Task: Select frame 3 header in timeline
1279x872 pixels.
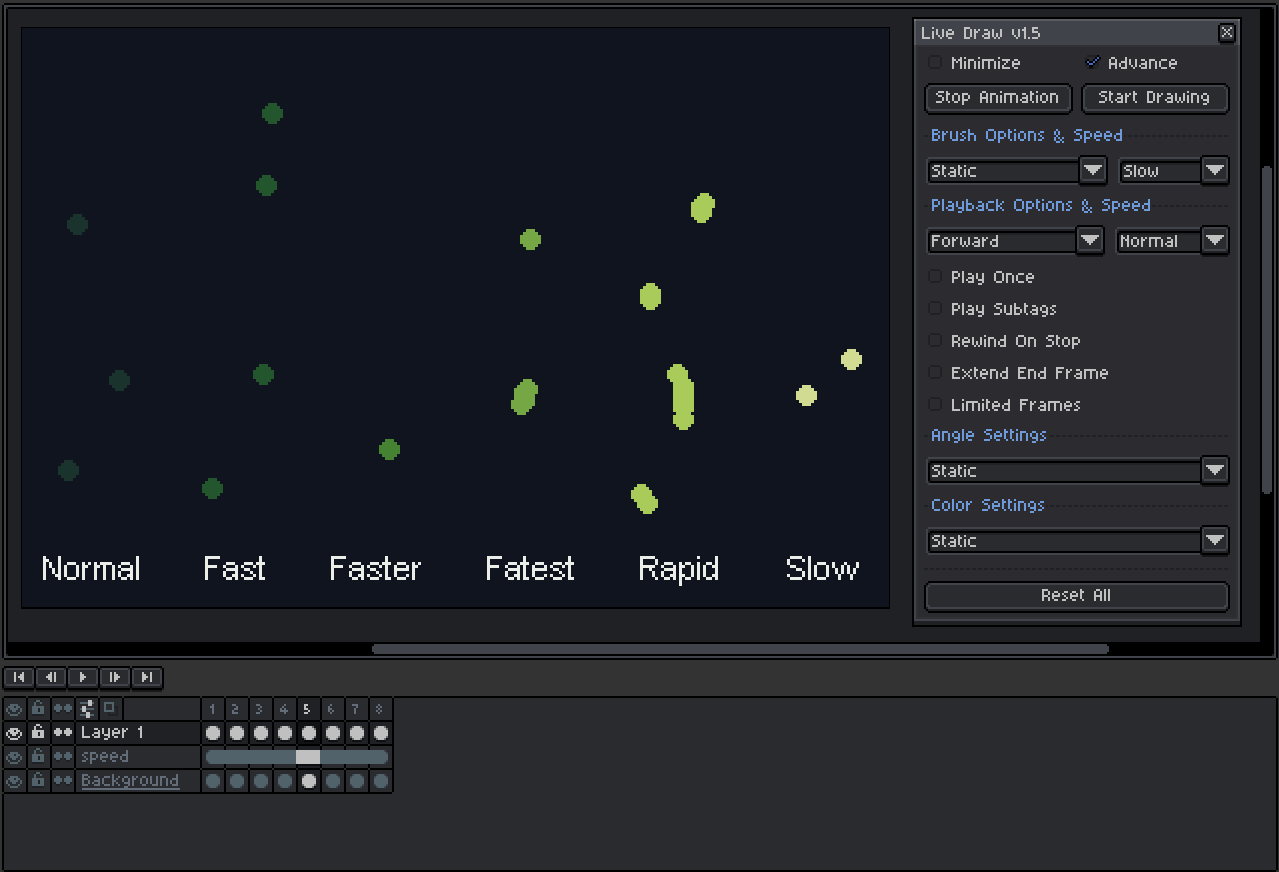Action: (261, 709)
